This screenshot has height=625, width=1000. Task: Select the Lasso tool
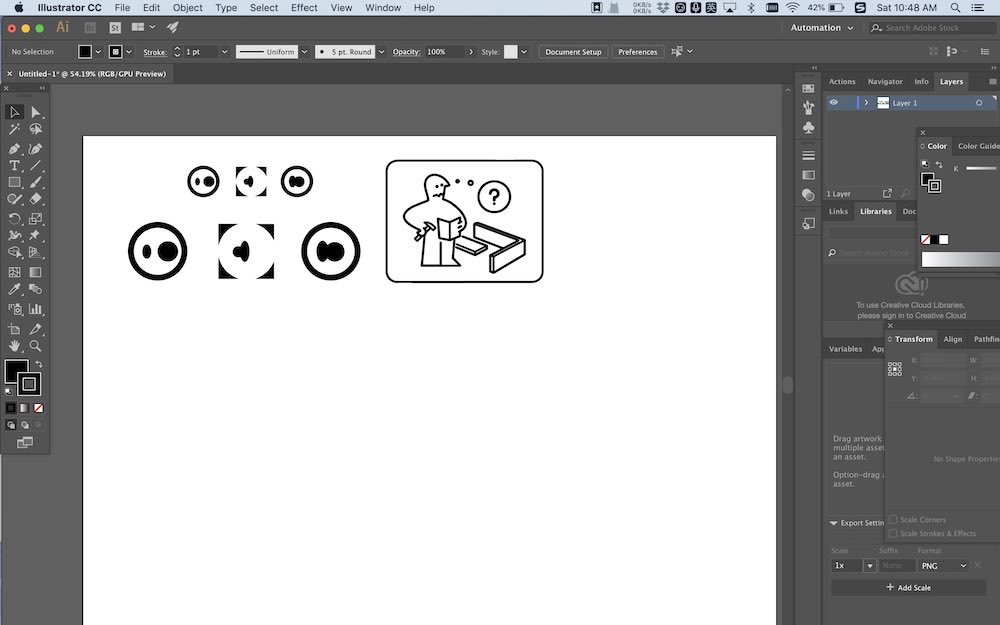36,129
